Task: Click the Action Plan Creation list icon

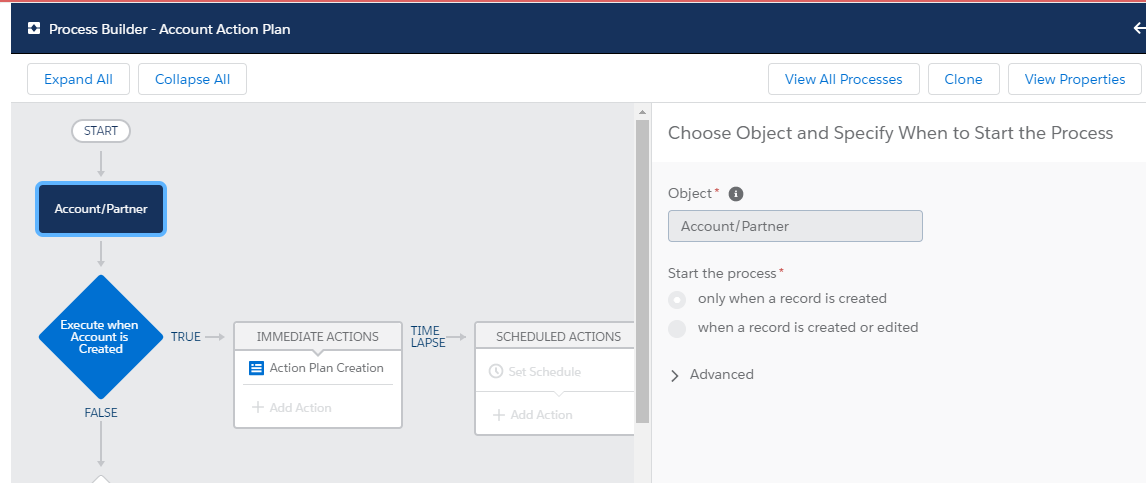Action: coord(256,368)
